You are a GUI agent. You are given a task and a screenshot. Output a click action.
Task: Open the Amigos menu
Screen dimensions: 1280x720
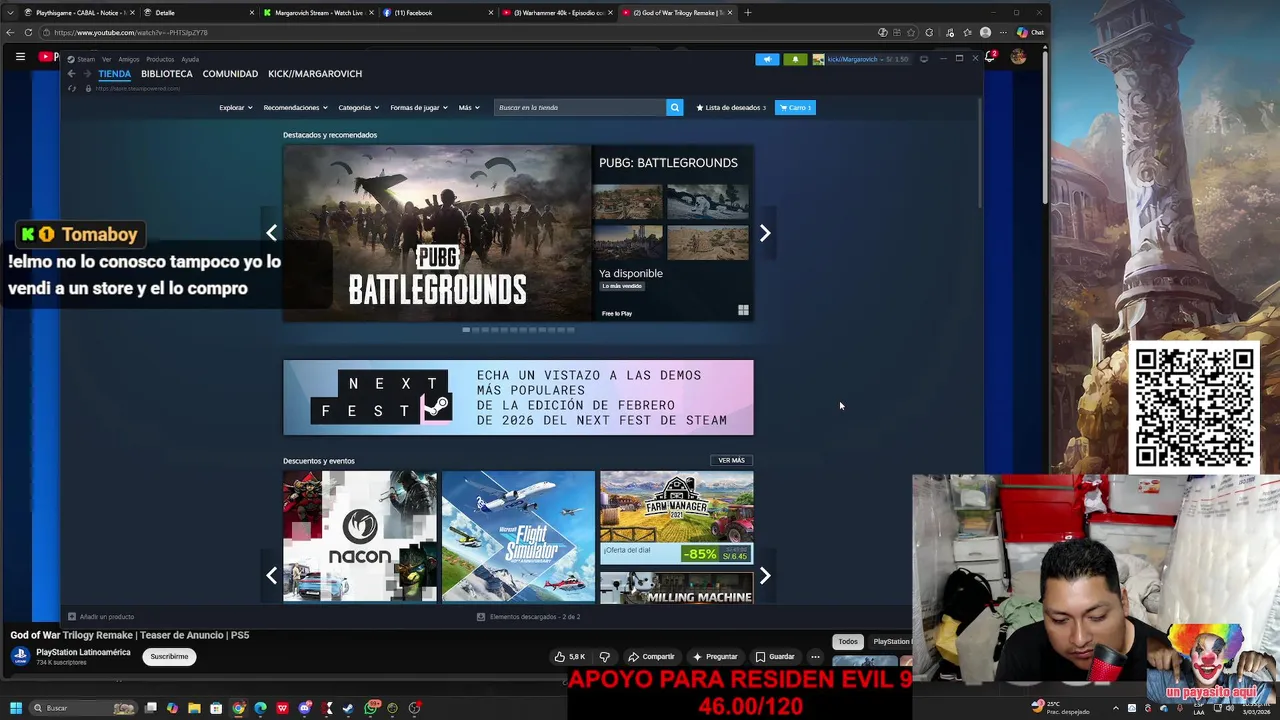pos(129,59)
